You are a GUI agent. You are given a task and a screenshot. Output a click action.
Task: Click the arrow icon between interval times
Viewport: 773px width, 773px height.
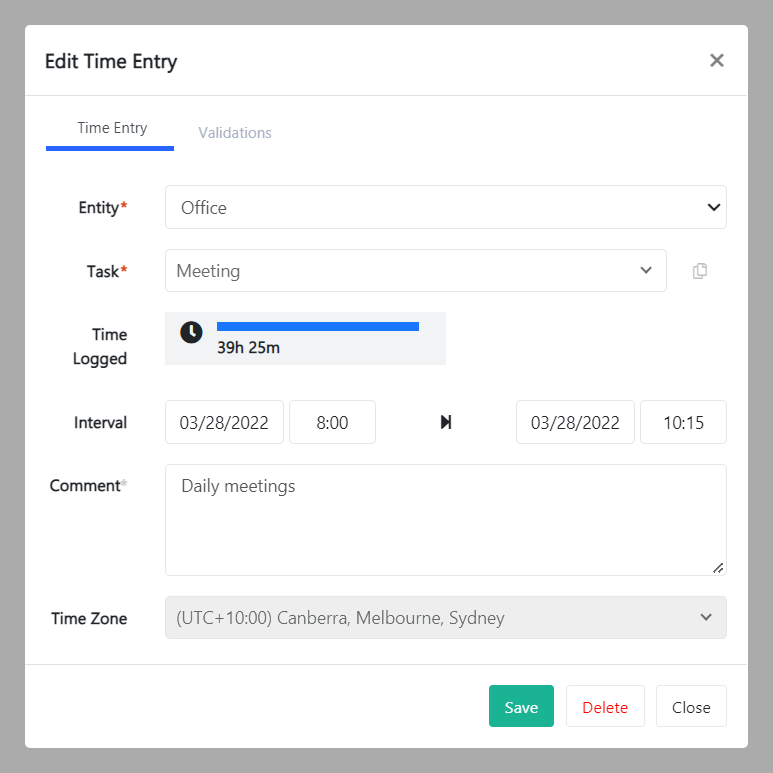(x=446, y=422)
